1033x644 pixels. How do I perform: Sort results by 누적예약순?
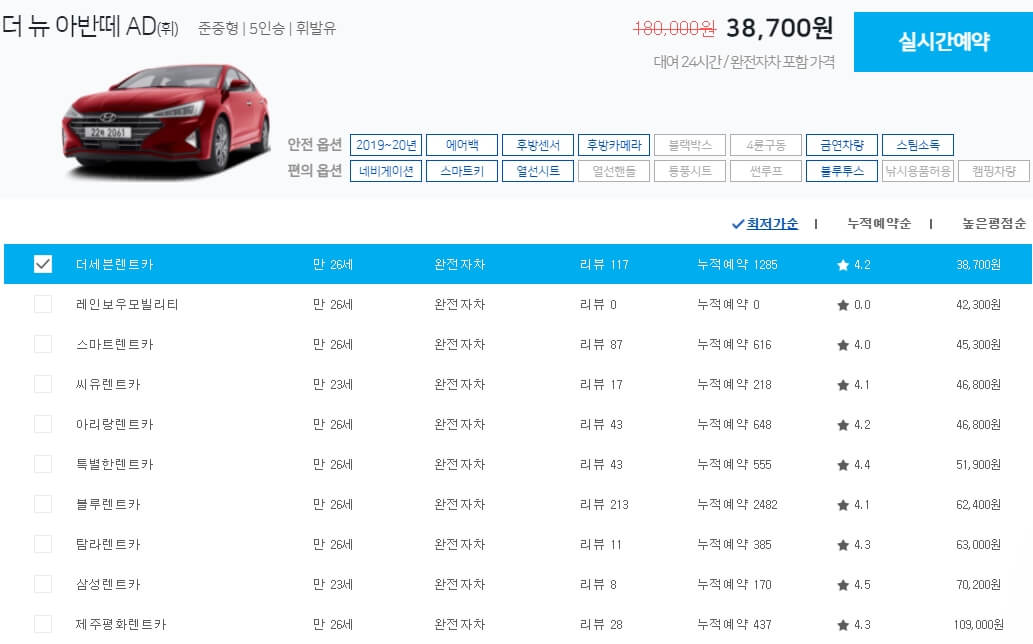(881, 222)
